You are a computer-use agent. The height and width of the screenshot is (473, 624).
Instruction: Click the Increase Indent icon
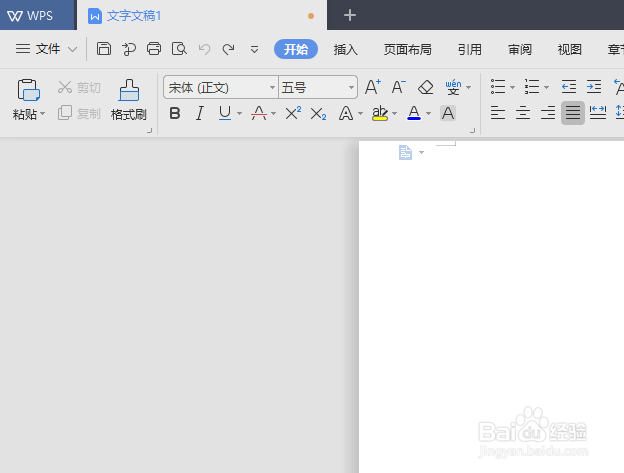594,86
